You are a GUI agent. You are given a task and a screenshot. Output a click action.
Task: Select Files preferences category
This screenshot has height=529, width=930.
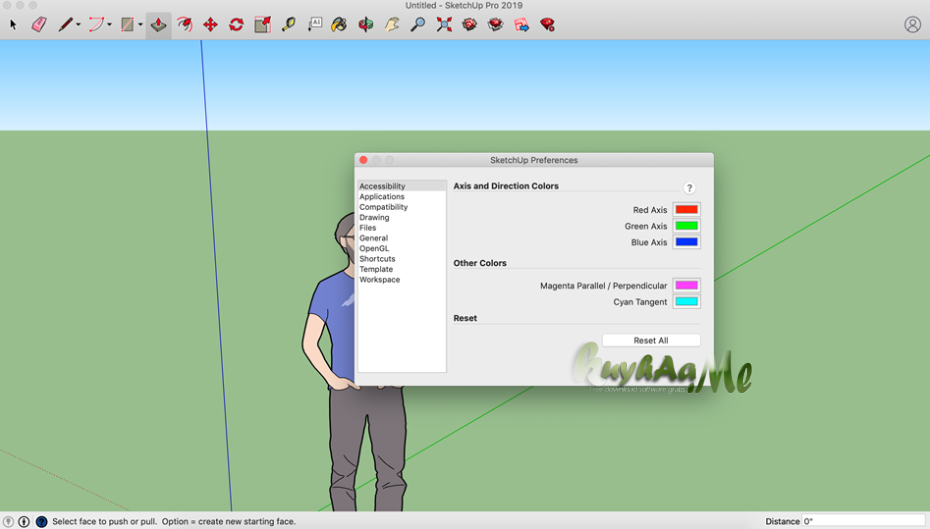tap(402, 228)
